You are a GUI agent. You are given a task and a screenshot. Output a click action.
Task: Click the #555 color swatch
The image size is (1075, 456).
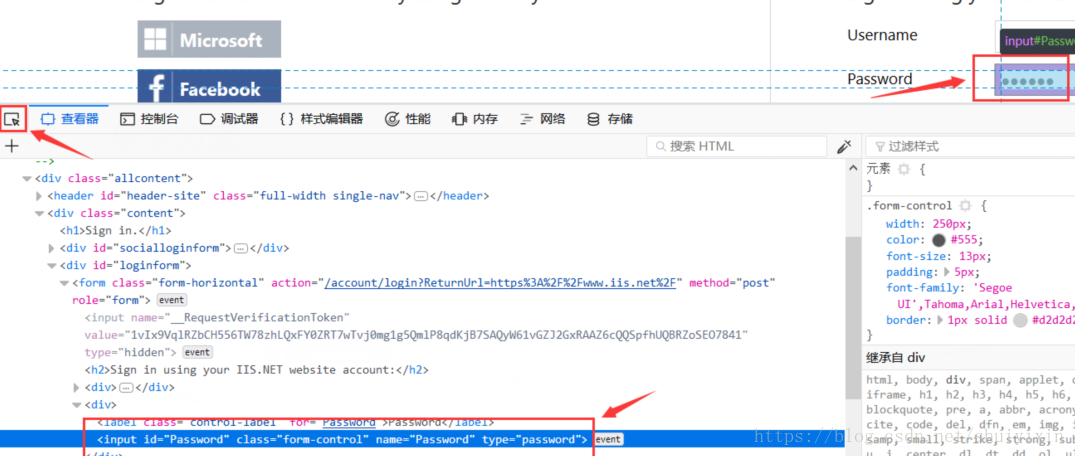(x=939, y=240)
